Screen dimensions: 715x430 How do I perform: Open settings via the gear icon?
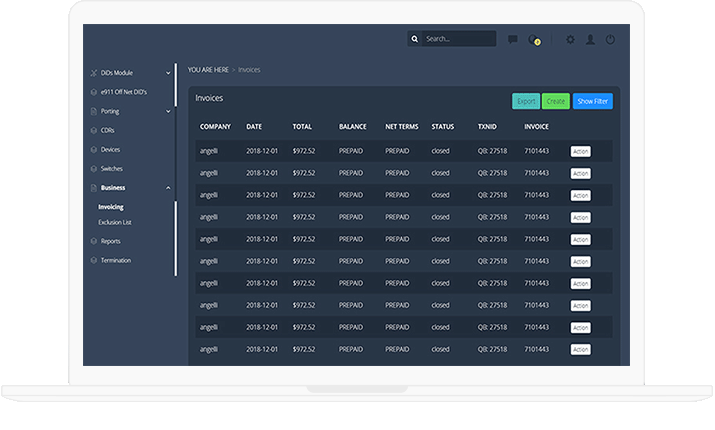570,40
